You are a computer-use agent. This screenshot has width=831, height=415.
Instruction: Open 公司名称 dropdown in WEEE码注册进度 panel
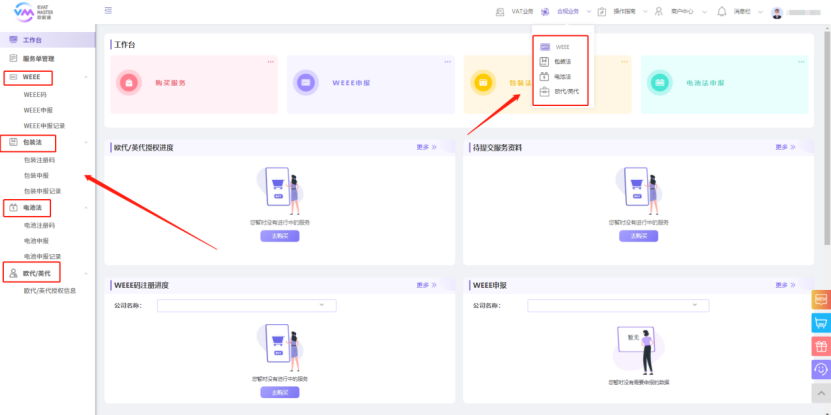pyautogui.click(x=246, y=305)
